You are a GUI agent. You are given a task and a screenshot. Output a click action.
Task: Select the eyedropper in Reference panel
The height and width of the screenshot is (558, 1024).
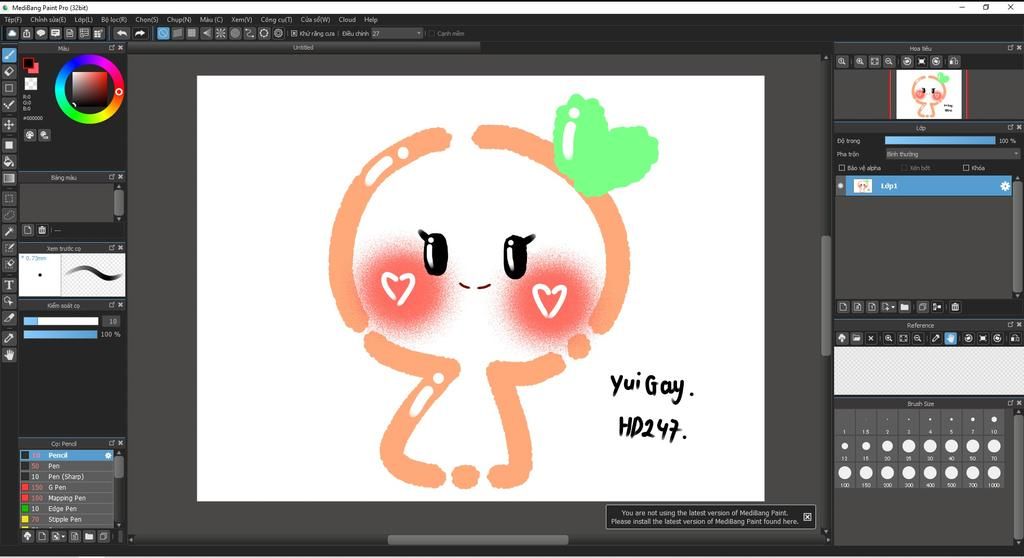(x=936, y=338)
